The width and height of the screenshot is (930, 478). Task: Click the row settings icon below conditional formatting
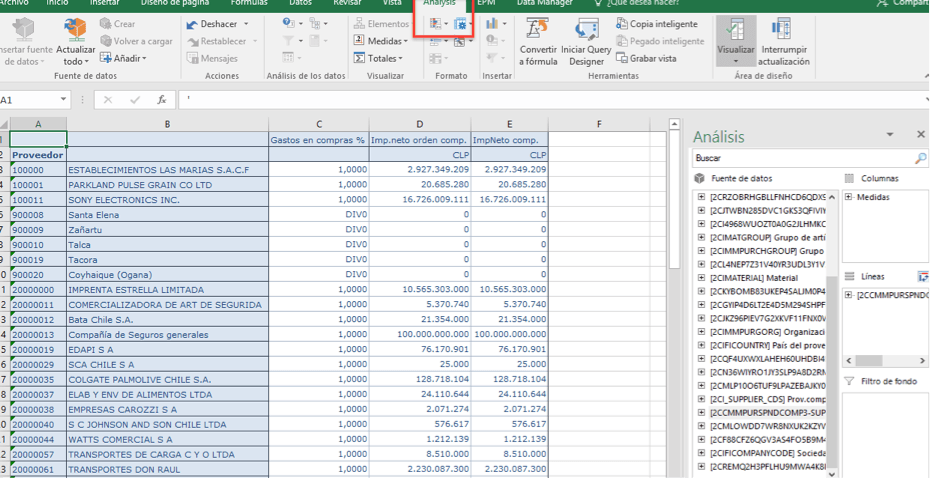click(435, 42)
